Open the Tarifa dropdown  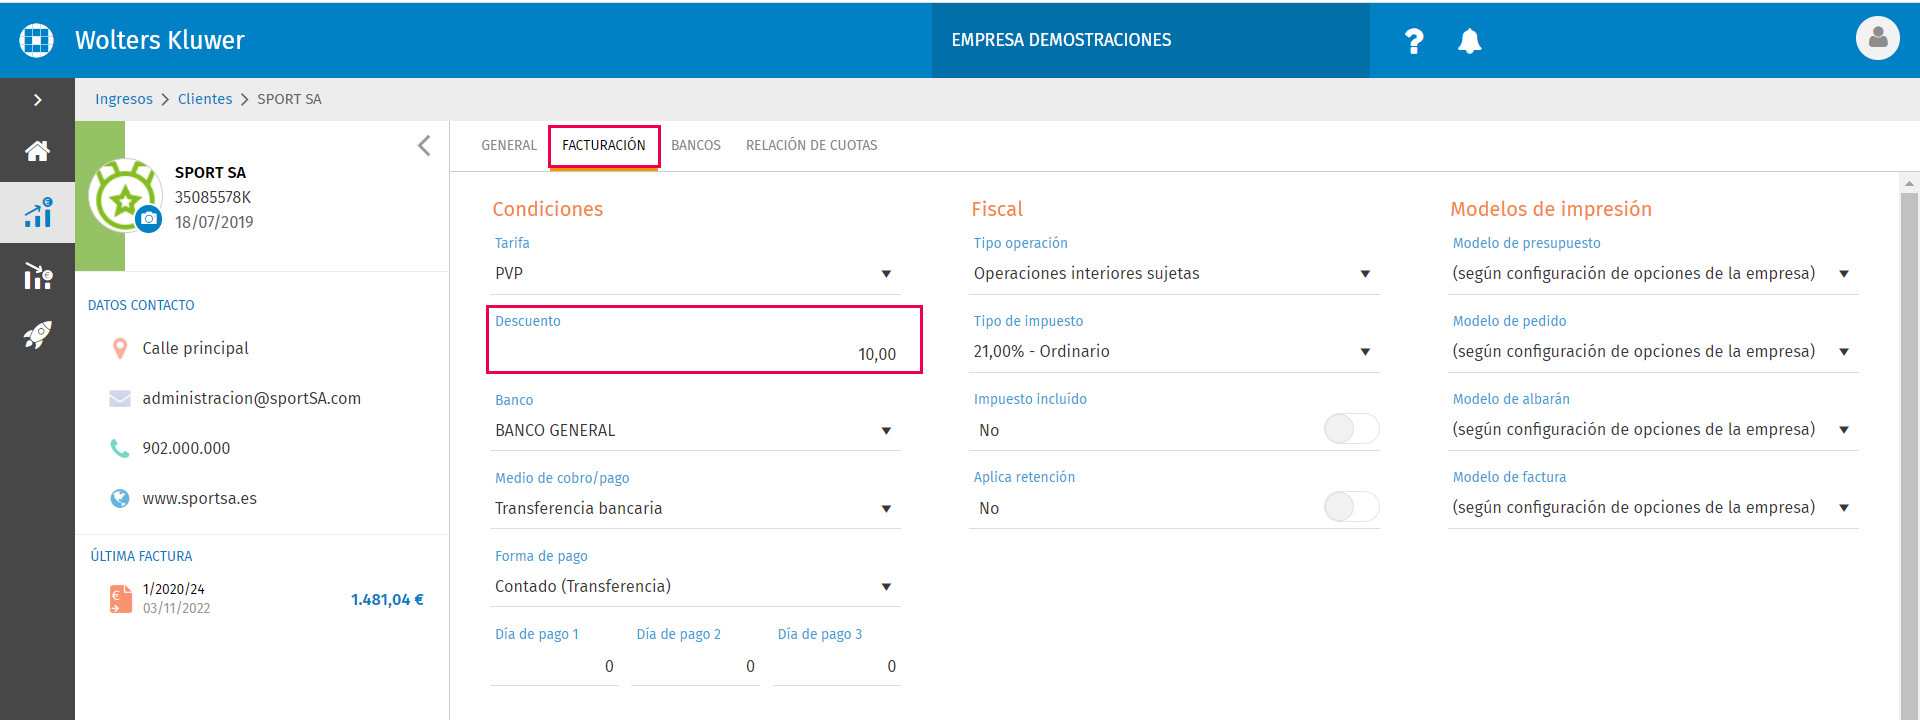(695, 274)
